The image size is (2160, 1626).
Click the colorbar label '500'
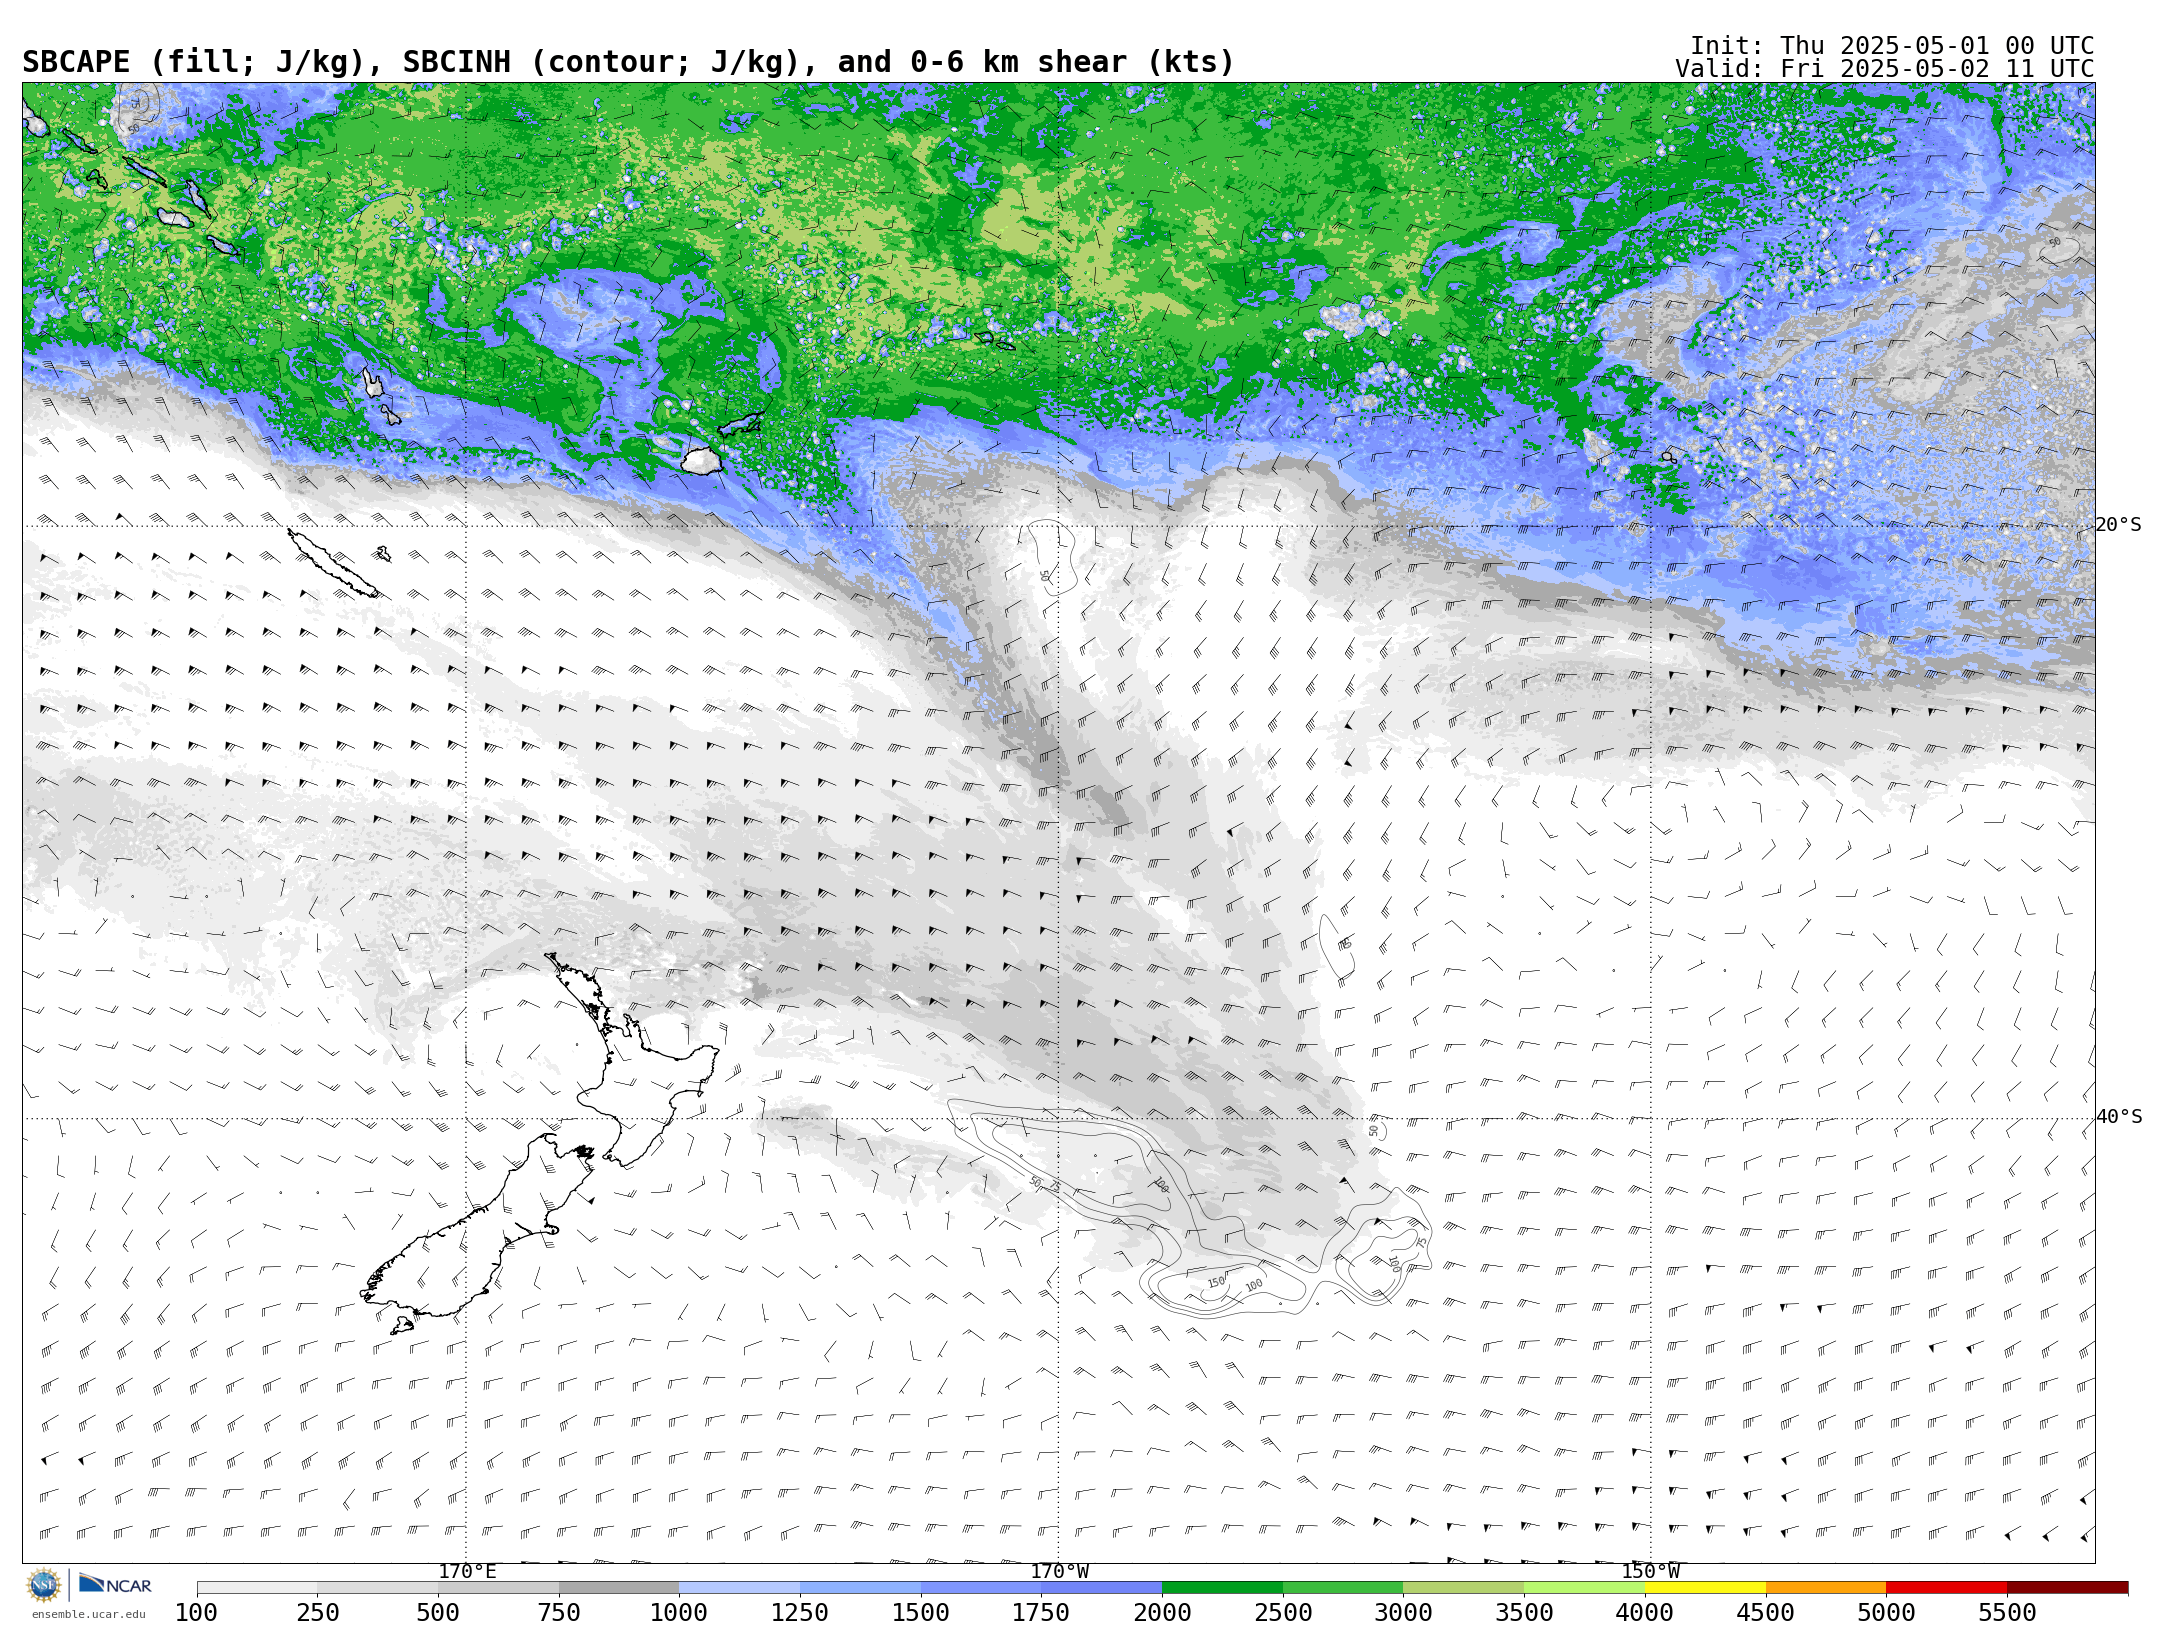(x=438, y=1613)
